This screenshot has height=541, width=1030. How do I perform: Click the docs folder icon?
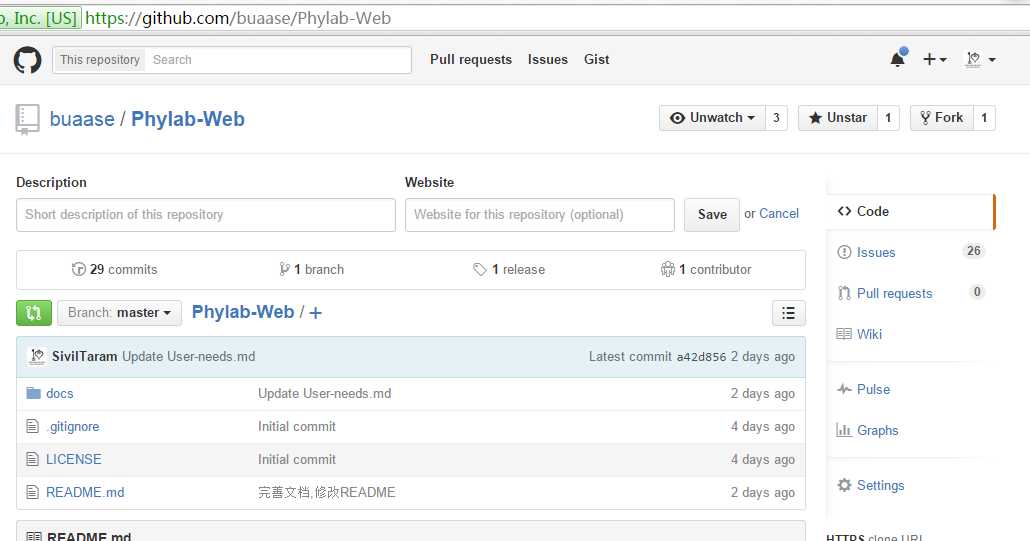[x=33, y=393]
